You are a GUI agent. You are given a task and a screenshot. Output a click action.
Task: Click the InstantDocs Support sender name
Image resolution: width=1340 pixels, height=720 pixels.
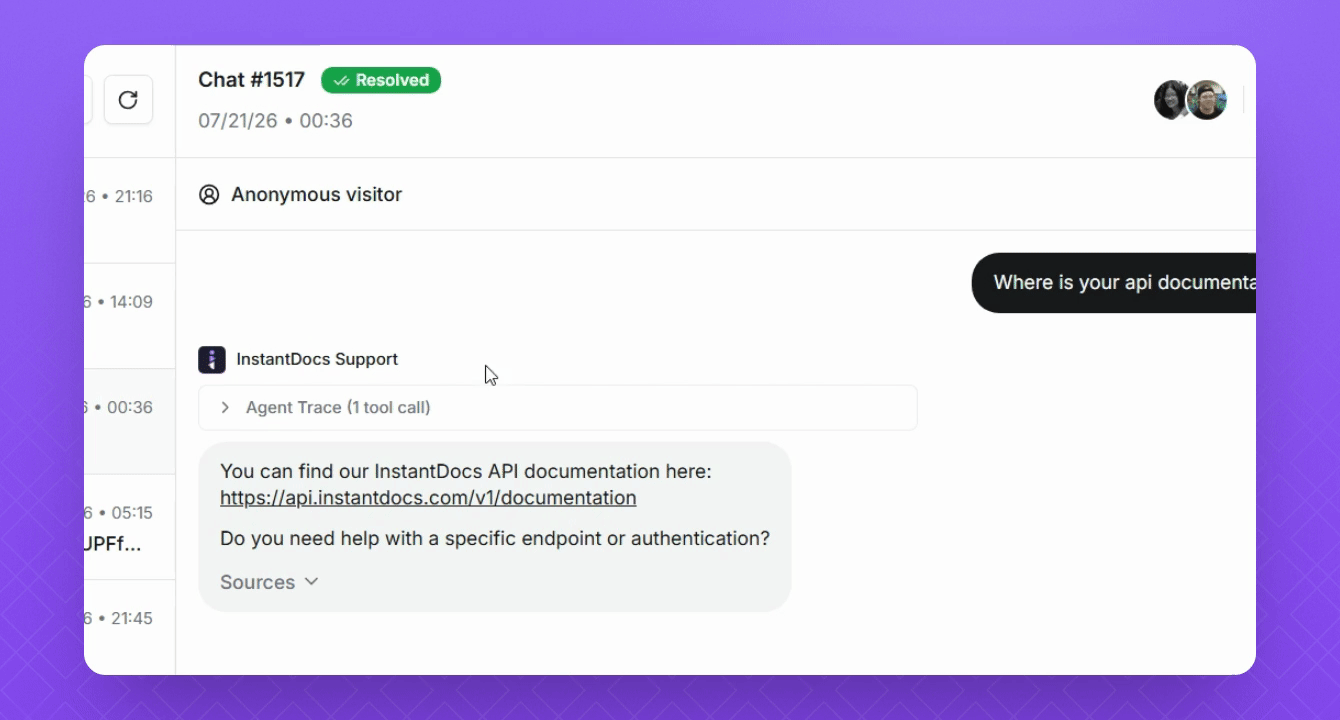[x=317, y=360]
